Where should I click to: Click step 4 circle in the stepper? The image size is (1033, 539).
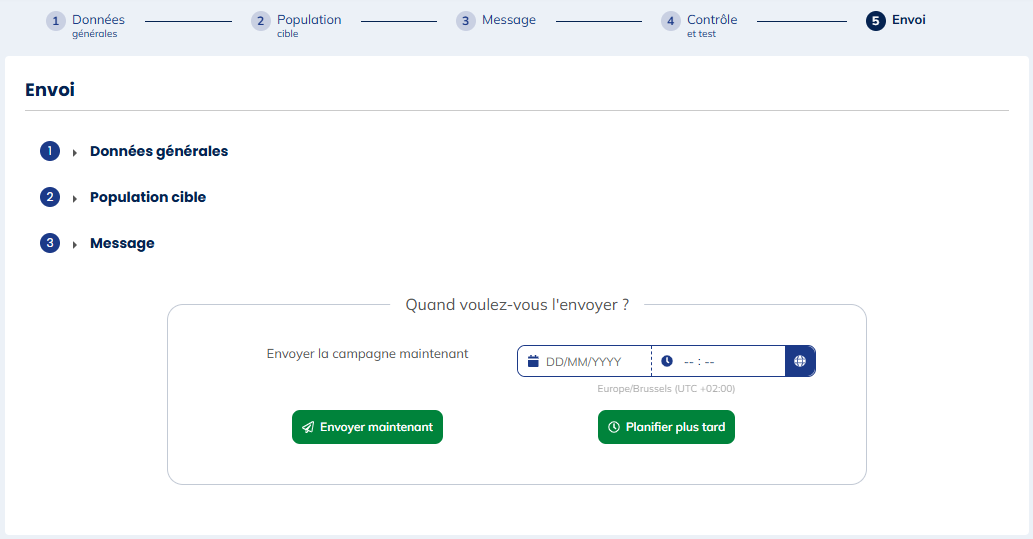click(671, 21)
